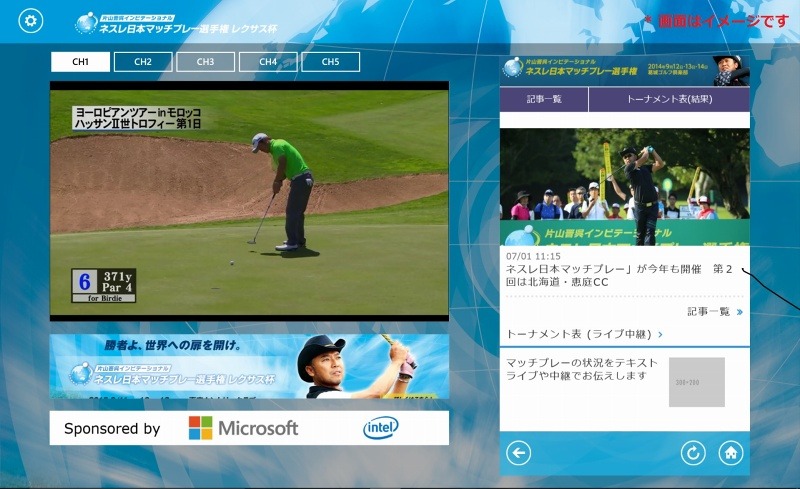The image size is (800, 489).
Task: Open the トーナメント表 (ライブ中継) link
Action: [584, 334]
